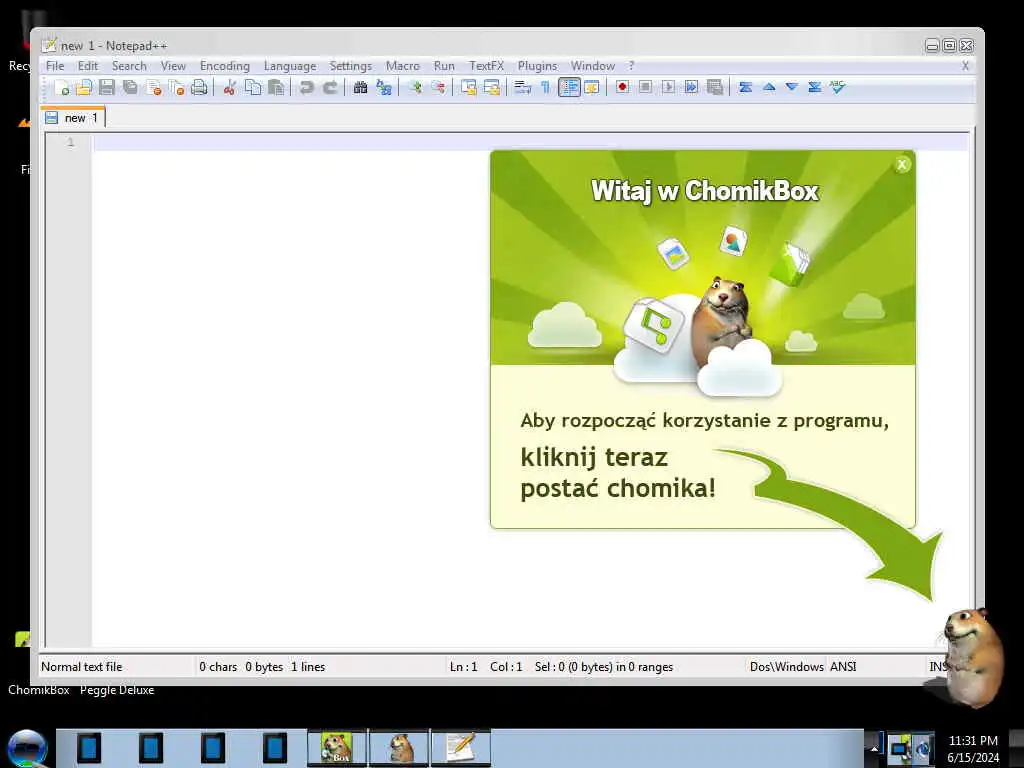This screenshot has width=1024, height=768.
Task: Open the Search menu
Action: coord(129,66)
